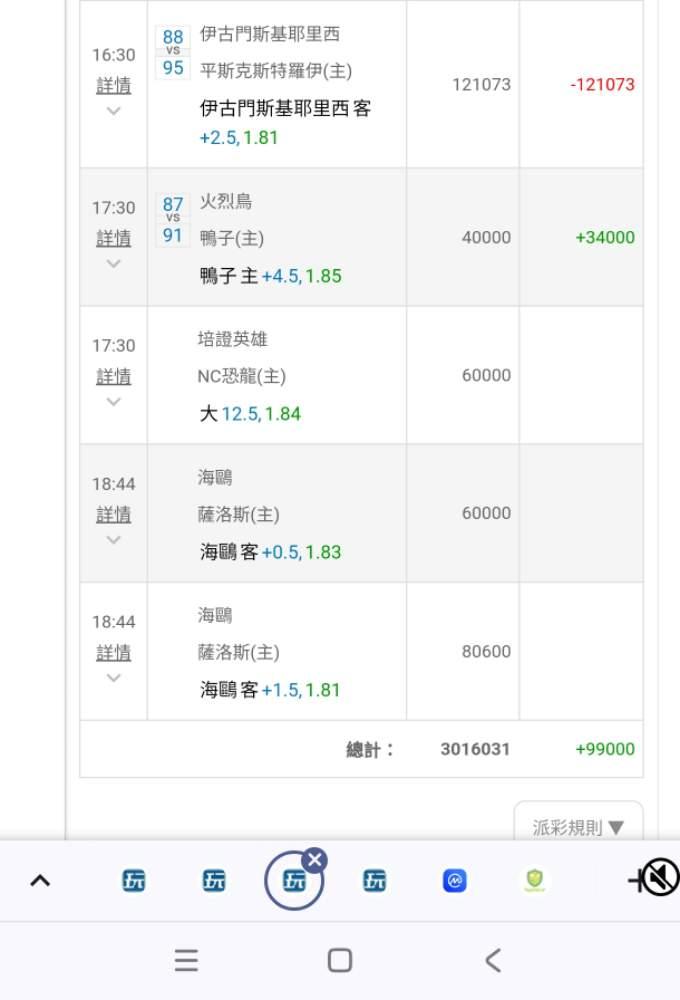680x1000 pixels.
Task: Expand the 派彩規則 dropdown
Action: [578, 827]
